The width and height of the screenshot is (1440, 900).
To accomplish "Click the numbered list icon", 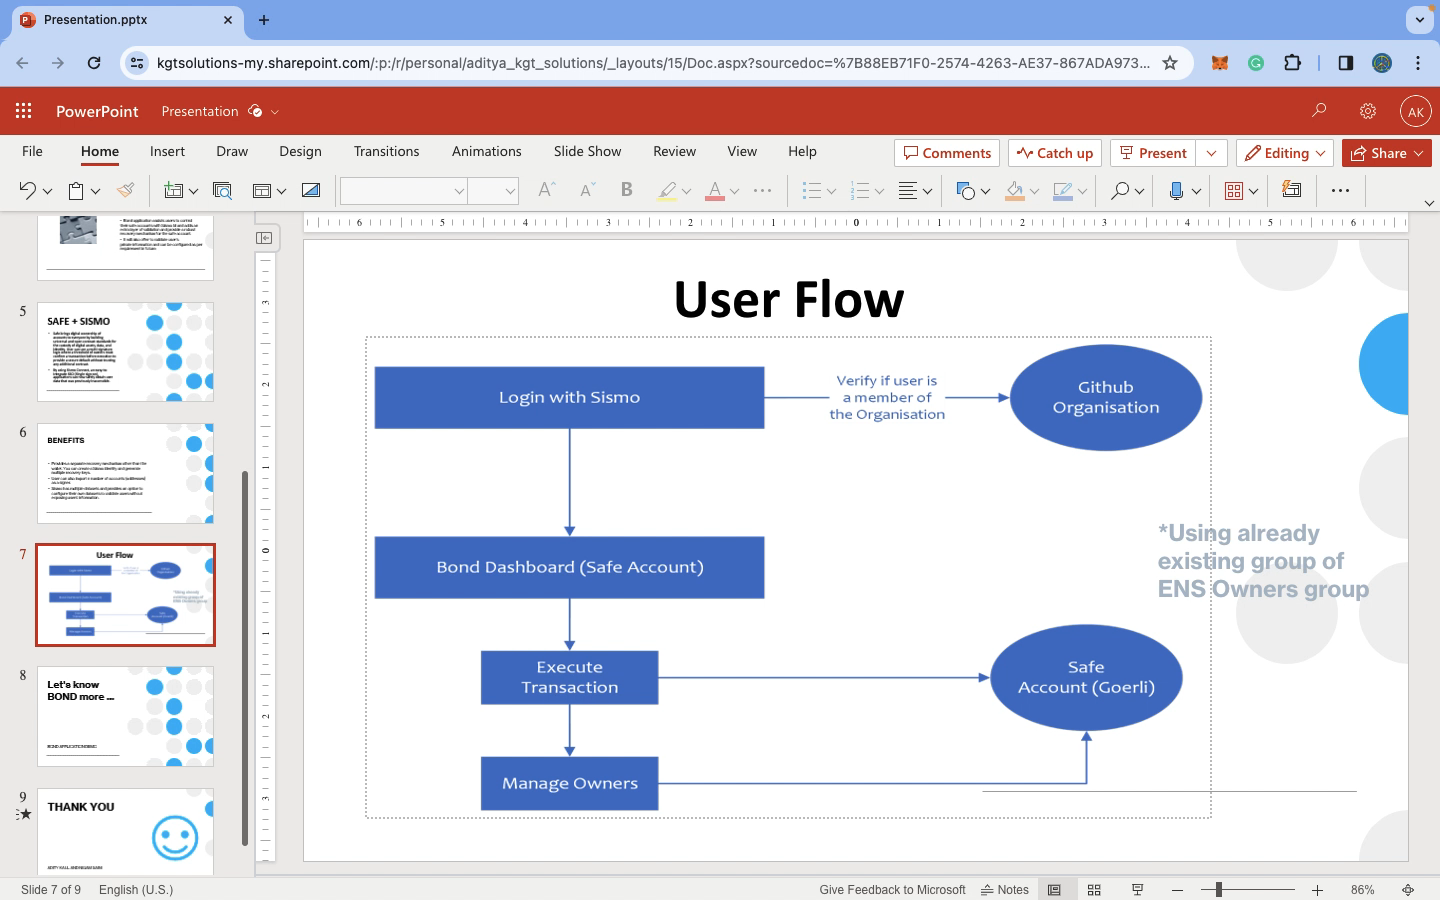I will [859, 190].
